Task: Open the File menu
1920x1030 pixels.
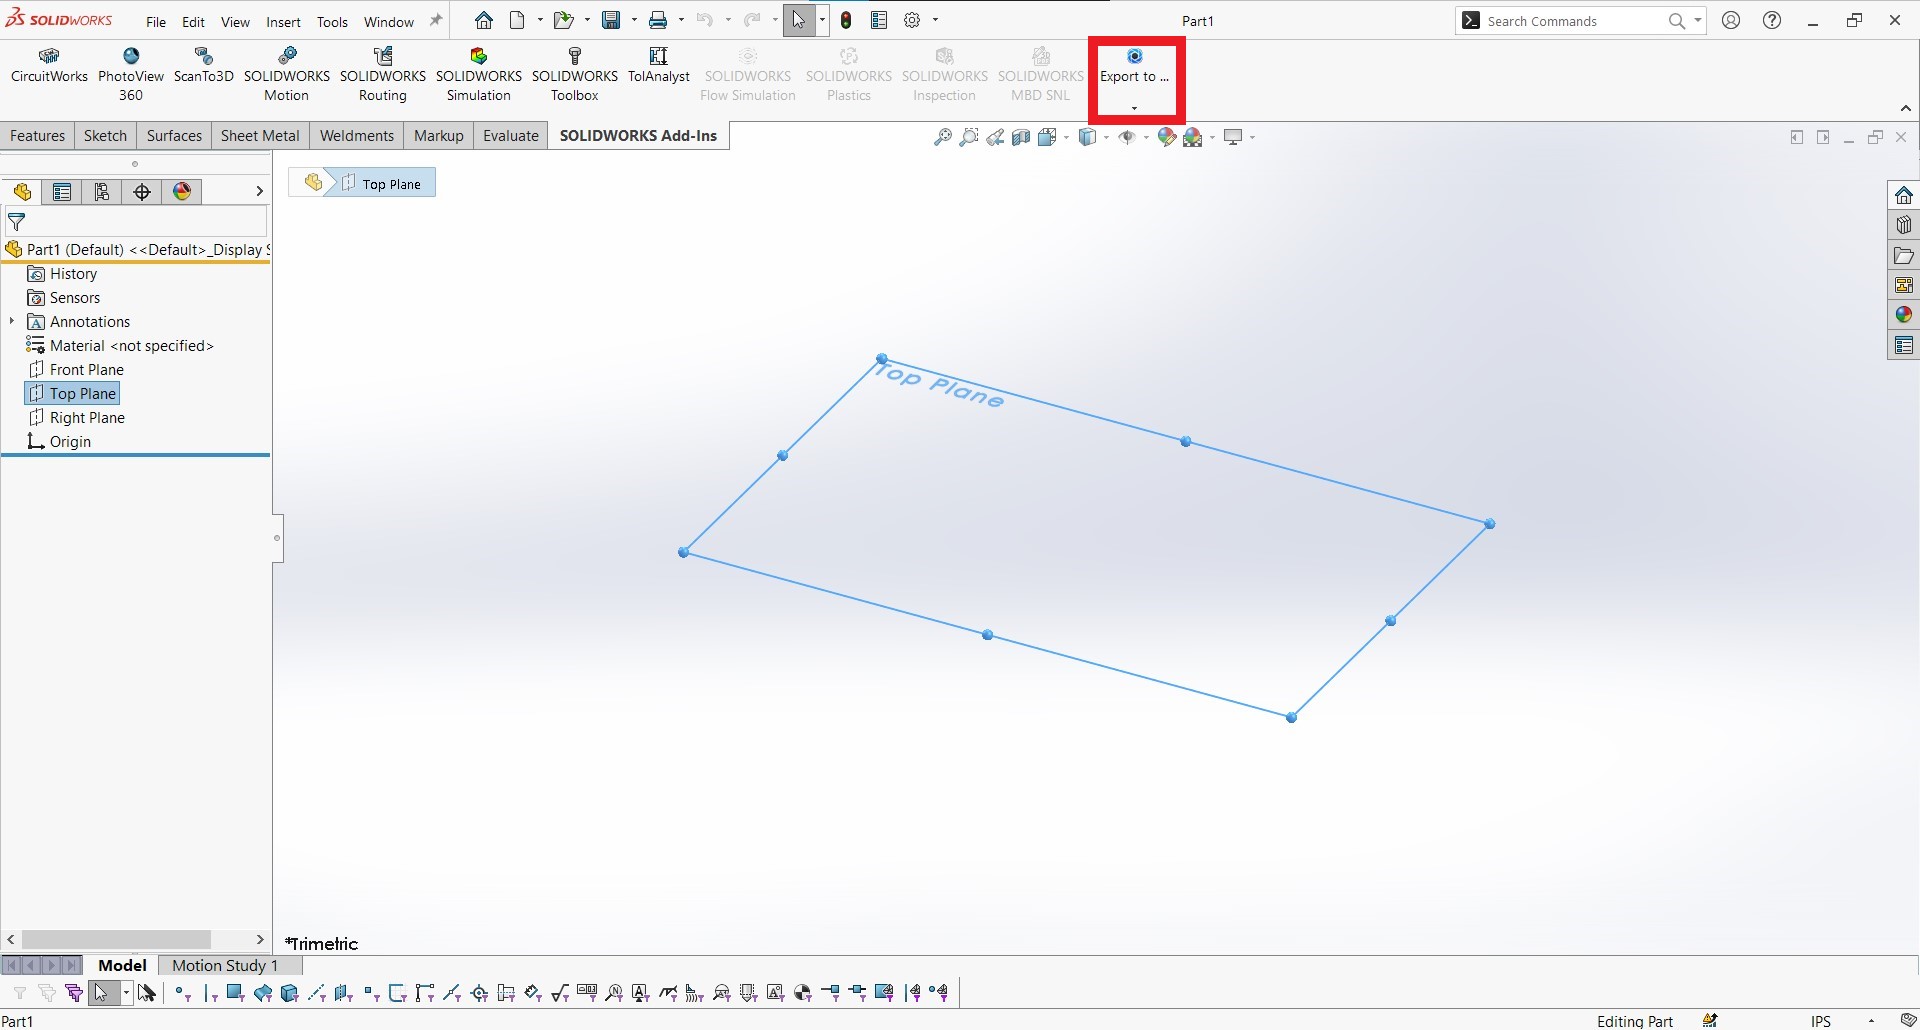Action: (x=156, y=22)
